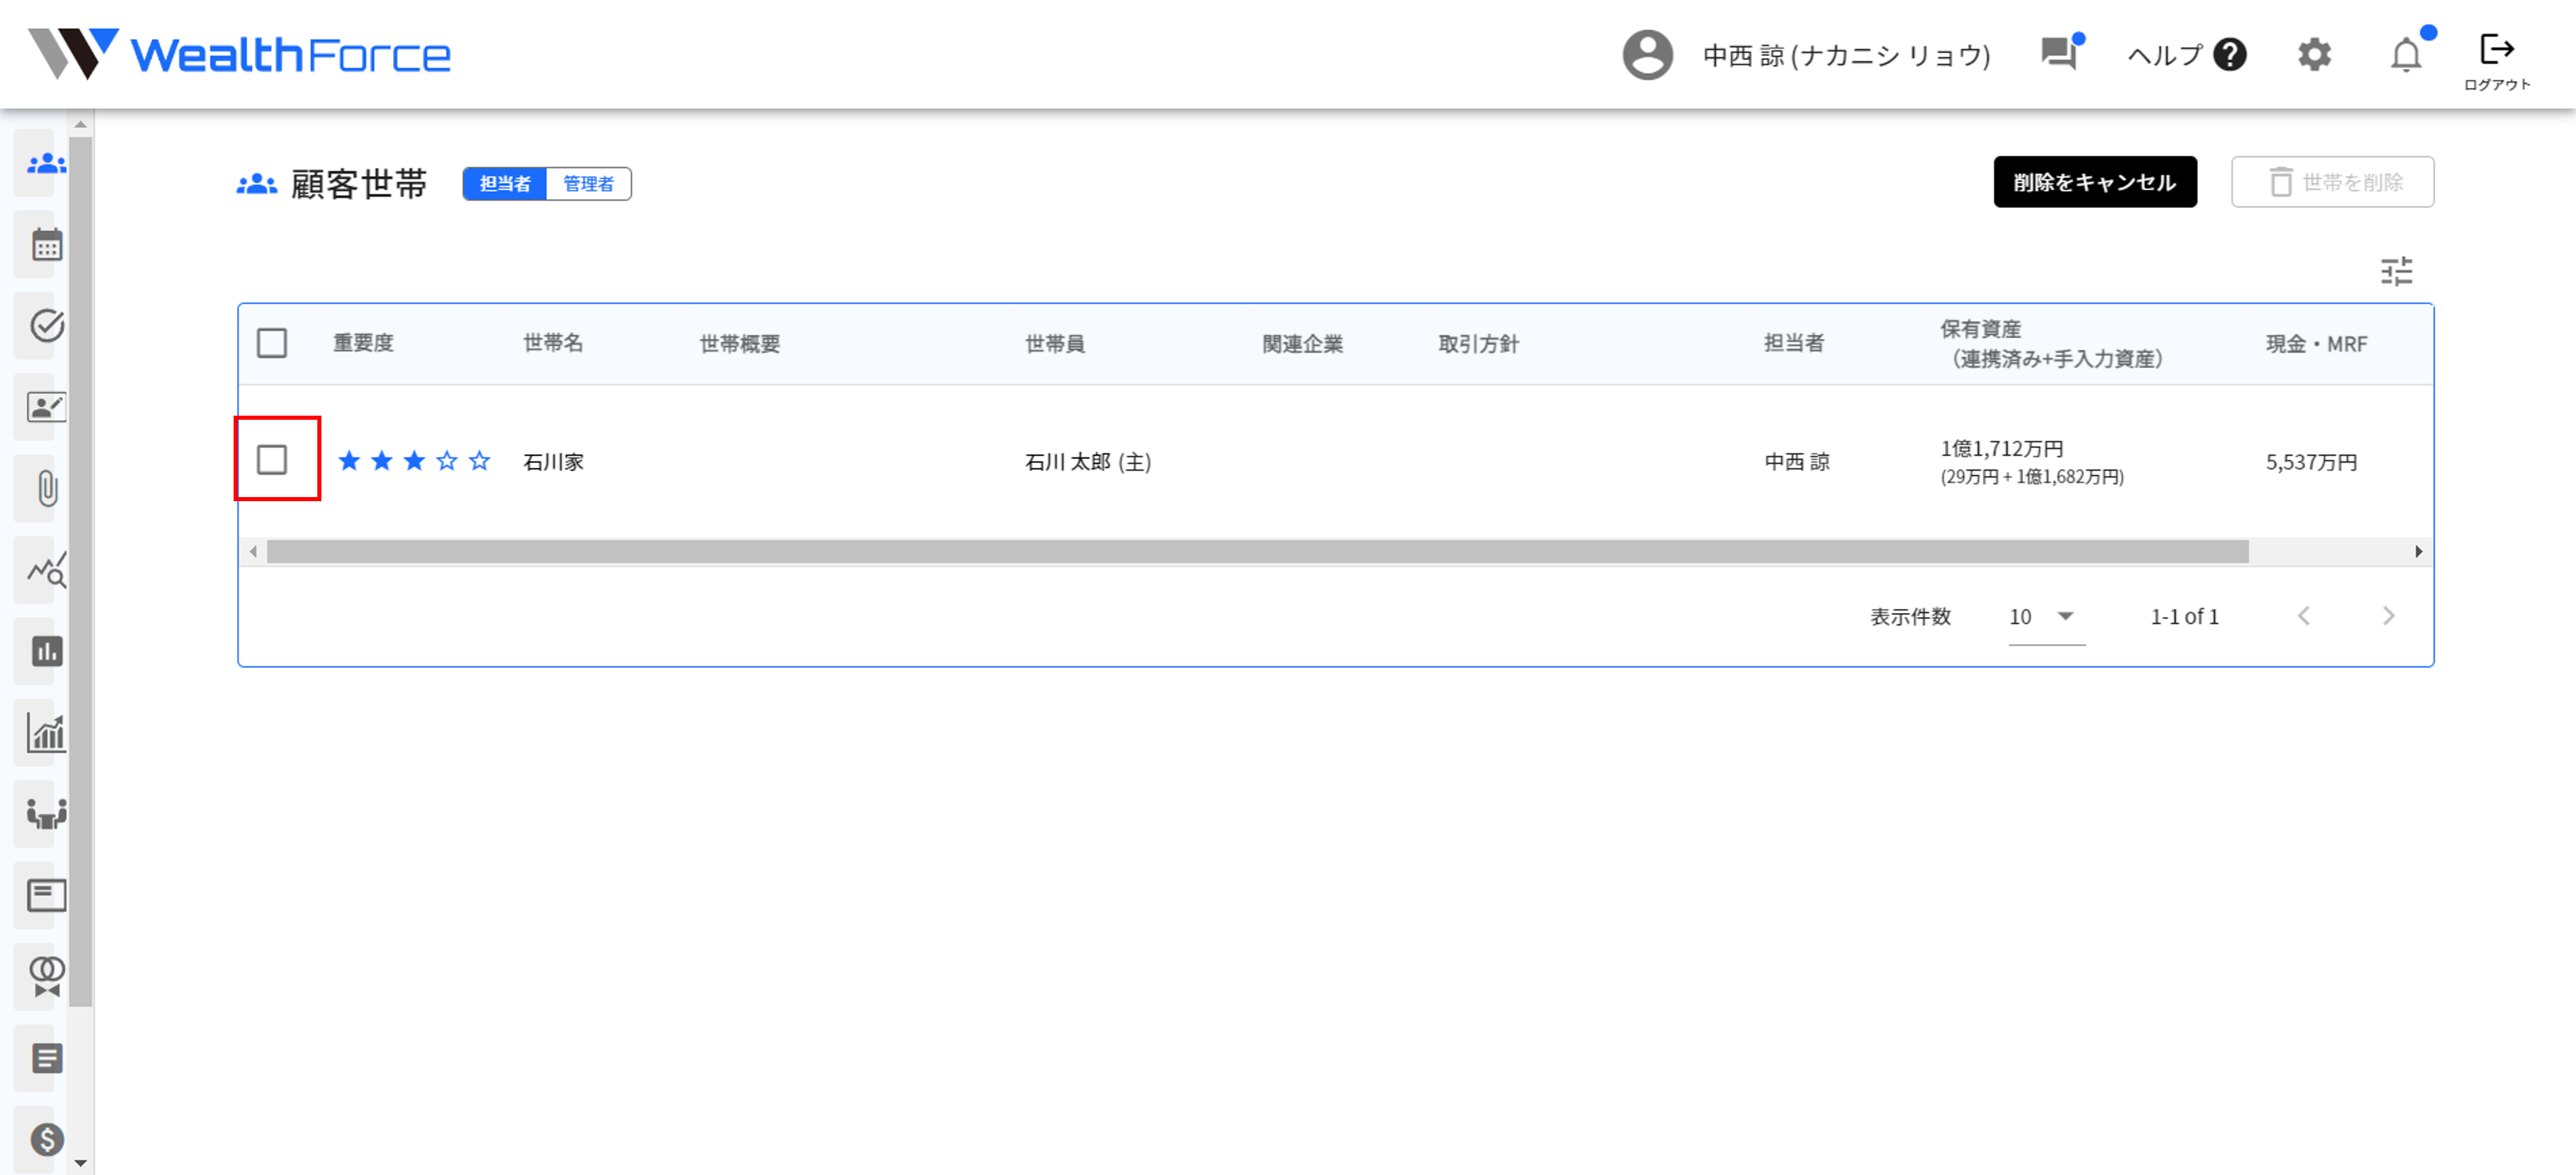Click the WealthForce logo

239,53
